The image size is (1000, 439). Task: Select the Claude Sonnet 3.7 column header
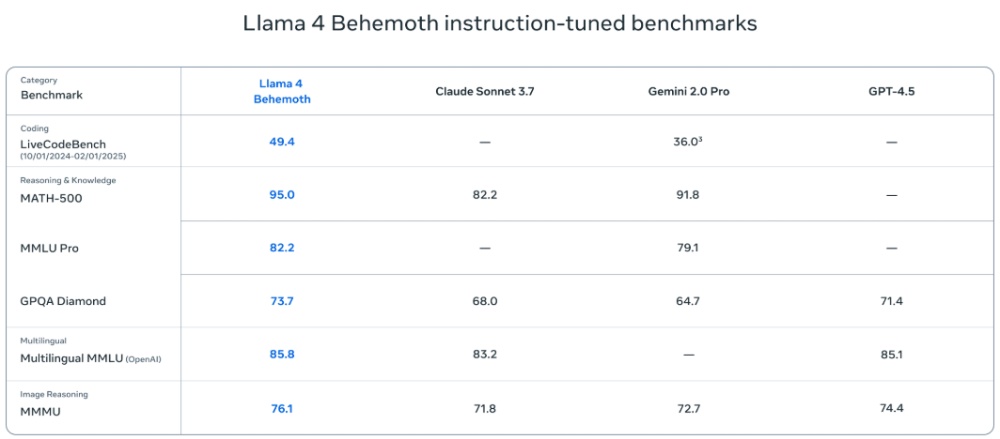(485, 91)
